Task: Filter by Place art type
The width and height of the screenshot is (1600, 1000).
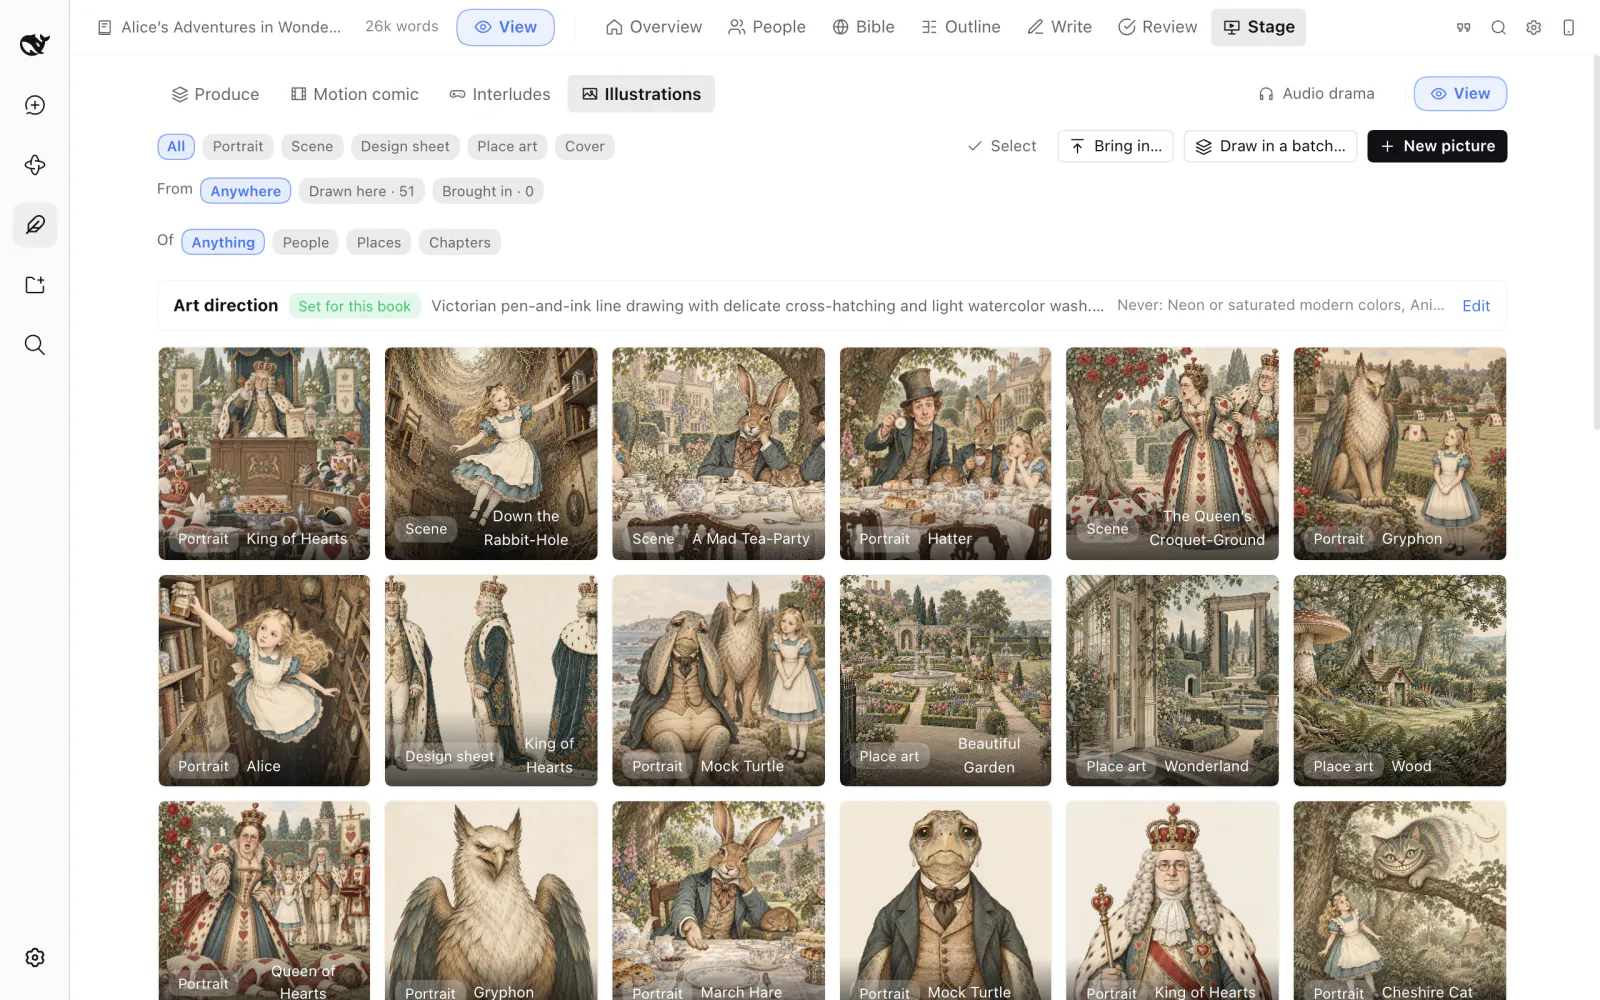Action: click(507, 146)
